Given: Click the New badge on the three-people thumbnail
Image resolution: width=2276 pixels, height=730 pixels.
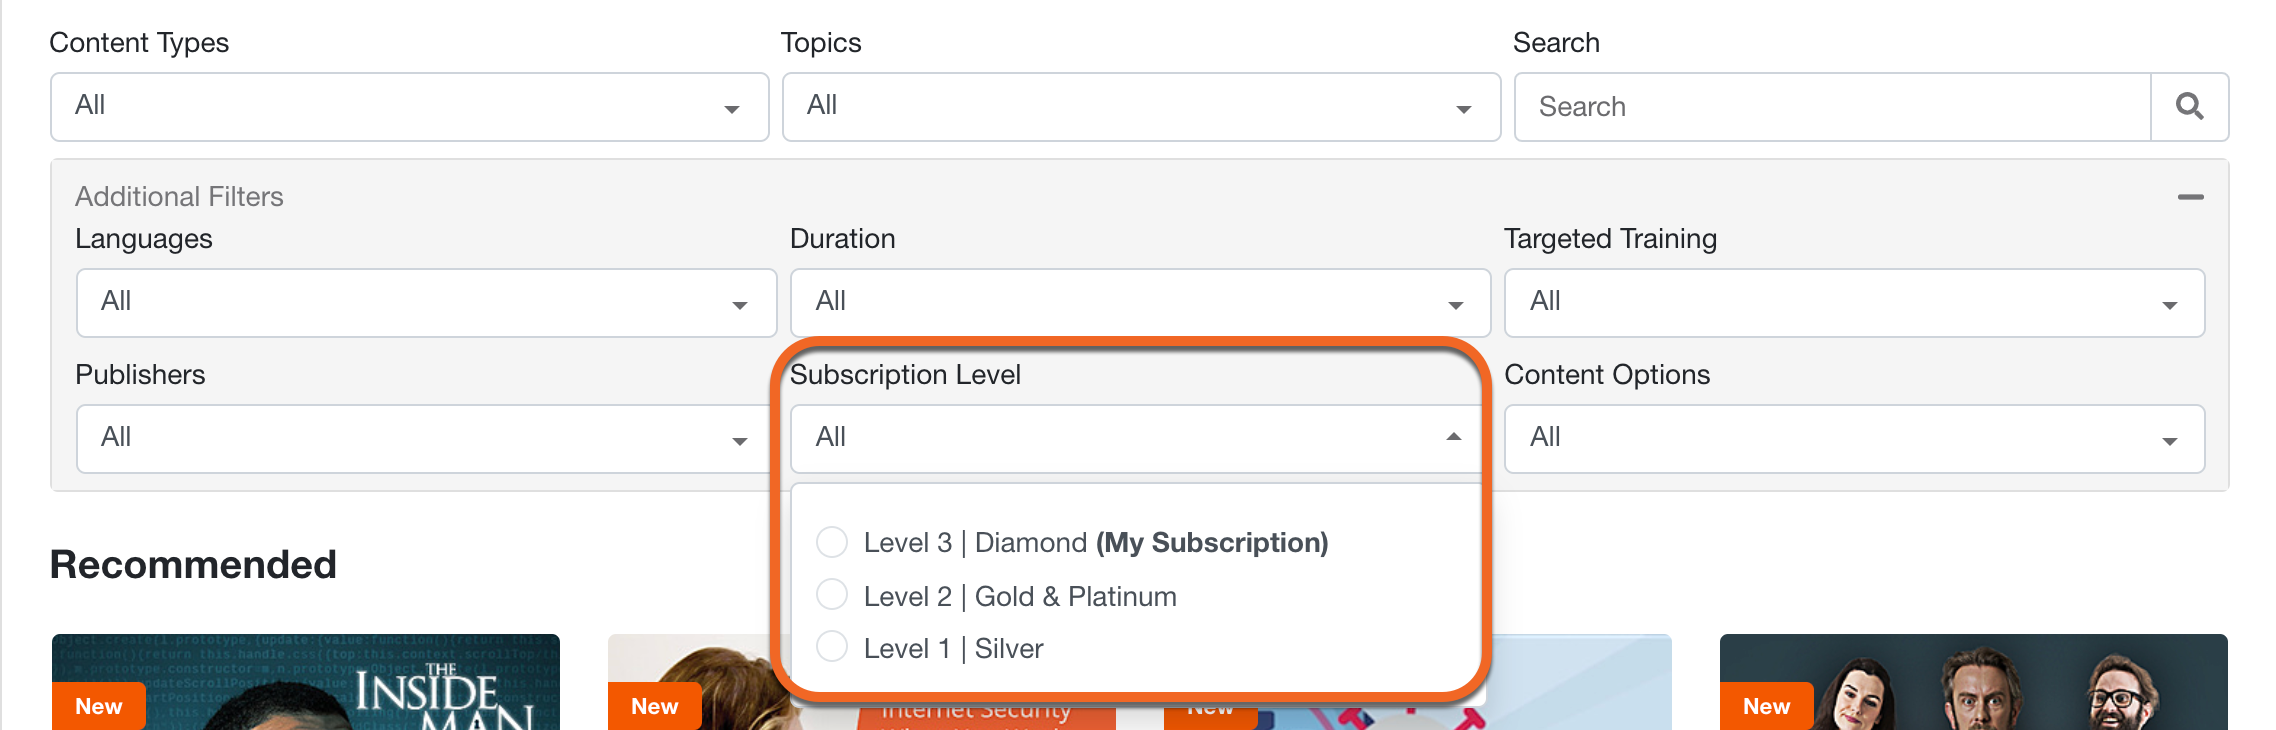Looking at the screenshot, I should (x=1767, y=706).
